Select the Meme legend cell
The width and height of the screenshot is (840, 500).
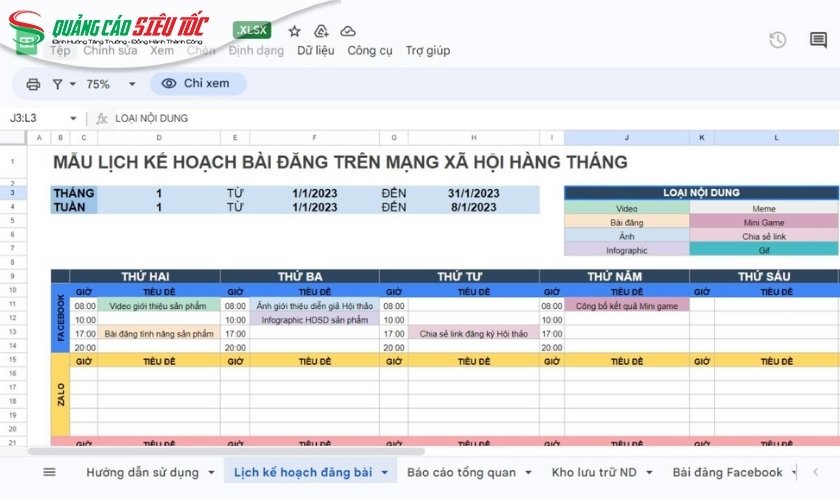tap(763, 208)
